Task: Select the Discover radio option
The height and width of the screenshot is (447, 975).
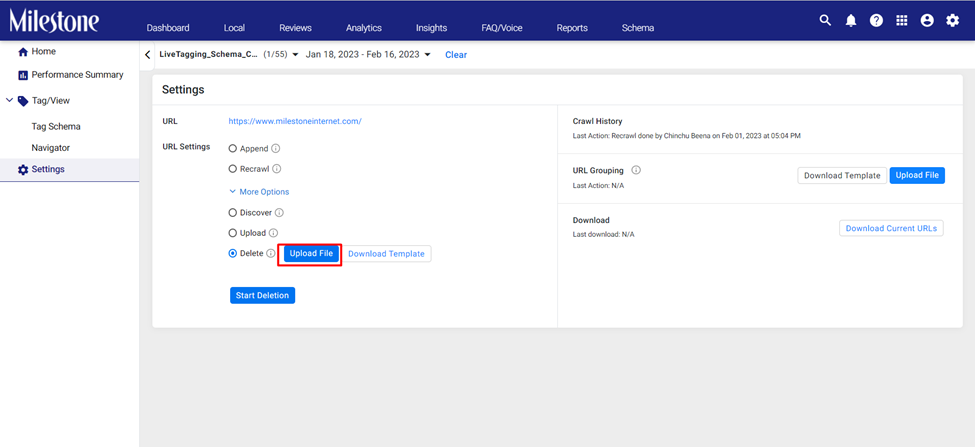Action: click(233, 213)
